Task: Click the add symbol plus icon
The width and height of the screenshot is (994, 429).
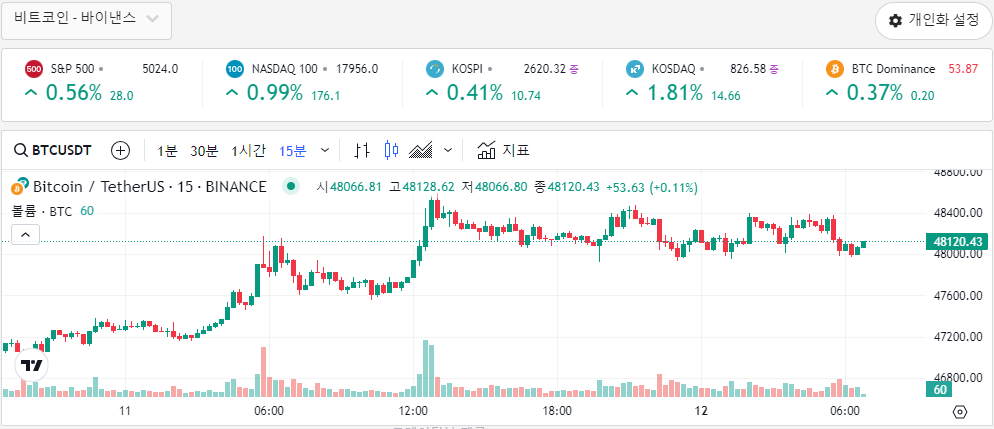Action: click(120, 150)
